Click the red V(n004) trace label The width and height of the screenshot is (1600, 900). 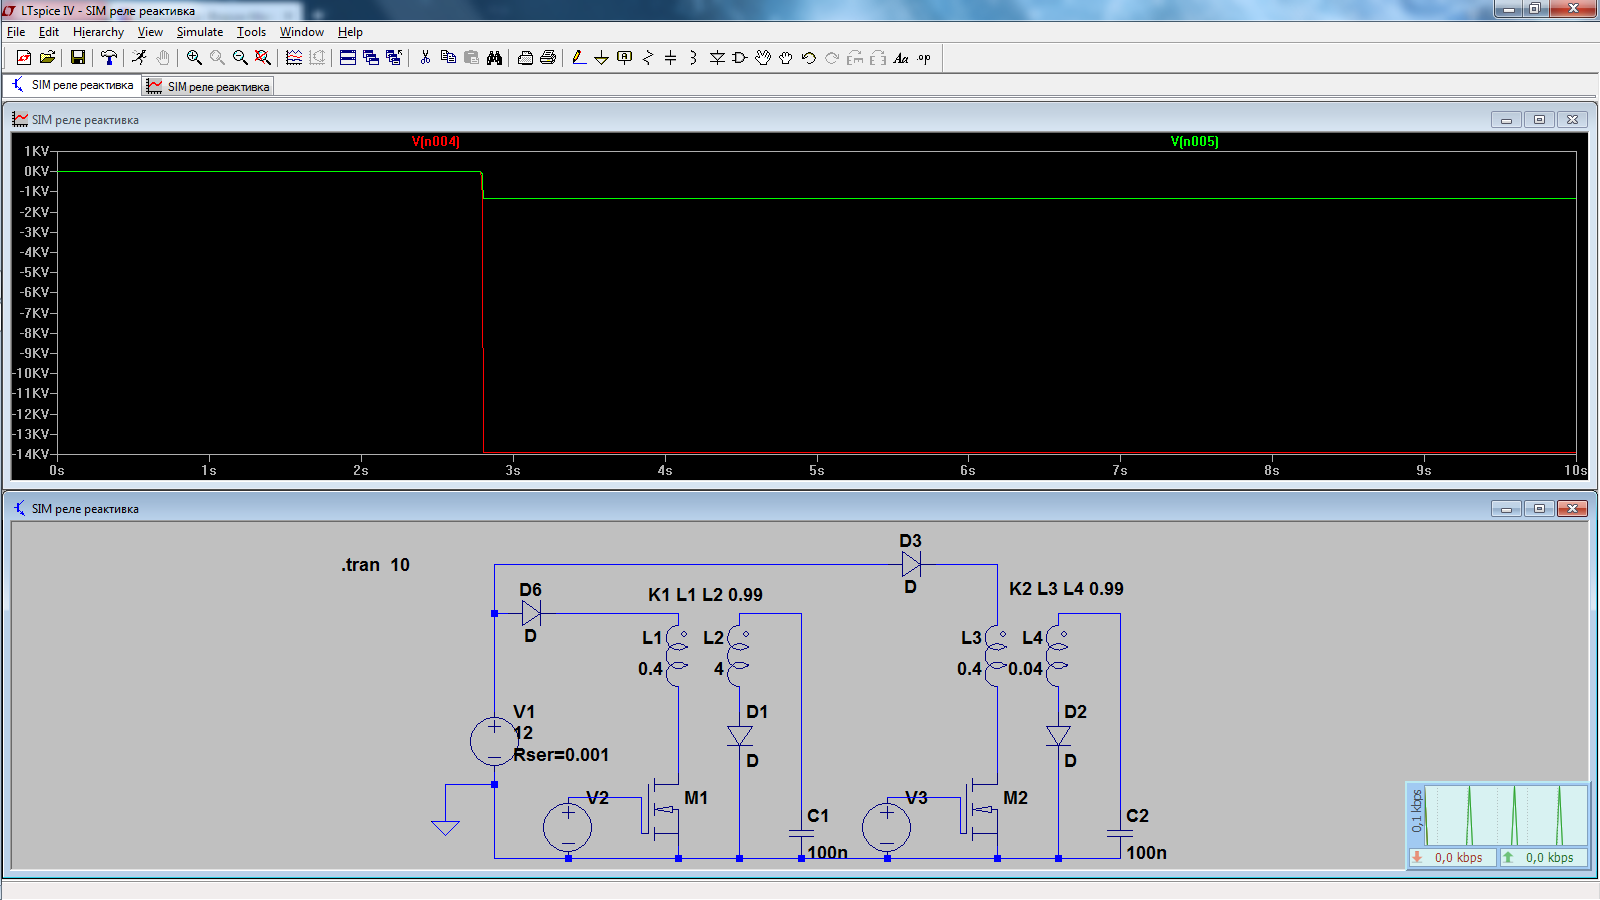(436, 142)
